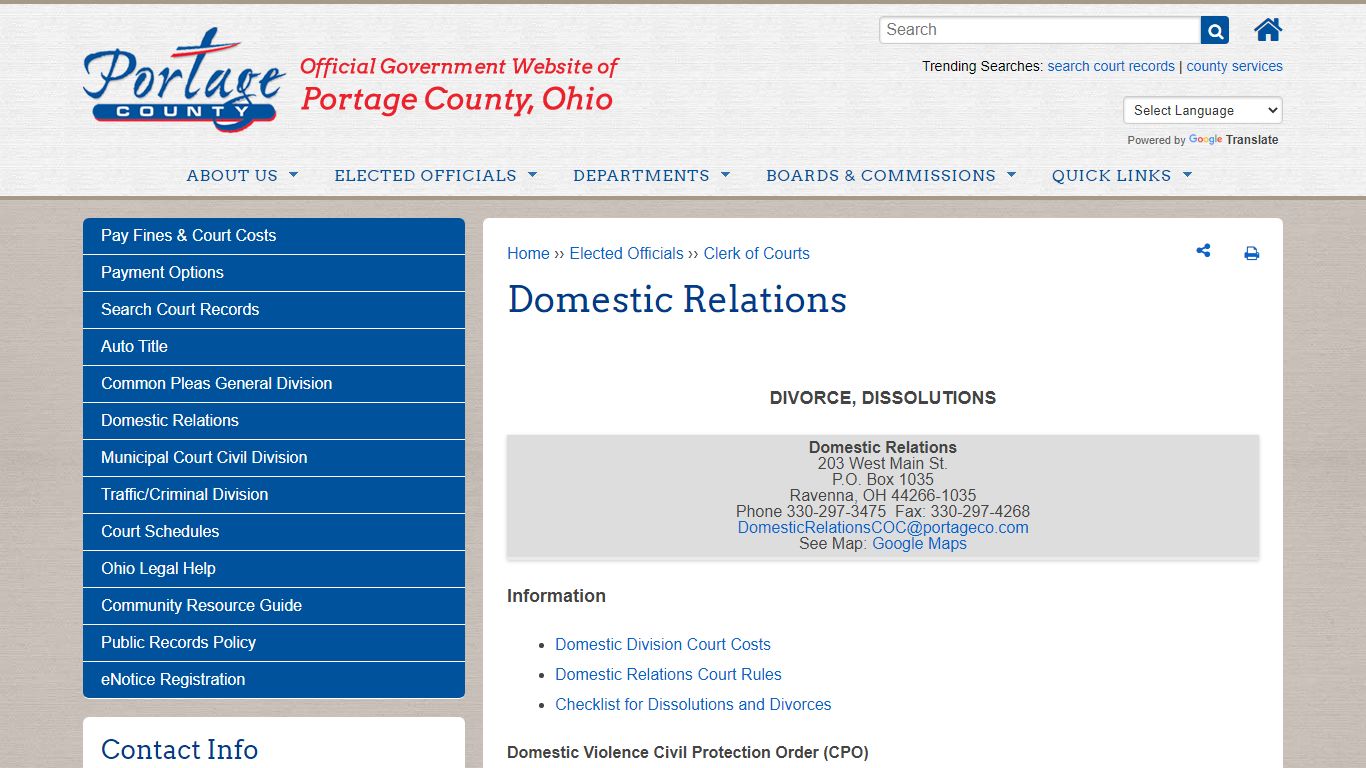
Task: Click 'Ravenna, OH 44266-1035' address line
Action: [x=883, y=496]
